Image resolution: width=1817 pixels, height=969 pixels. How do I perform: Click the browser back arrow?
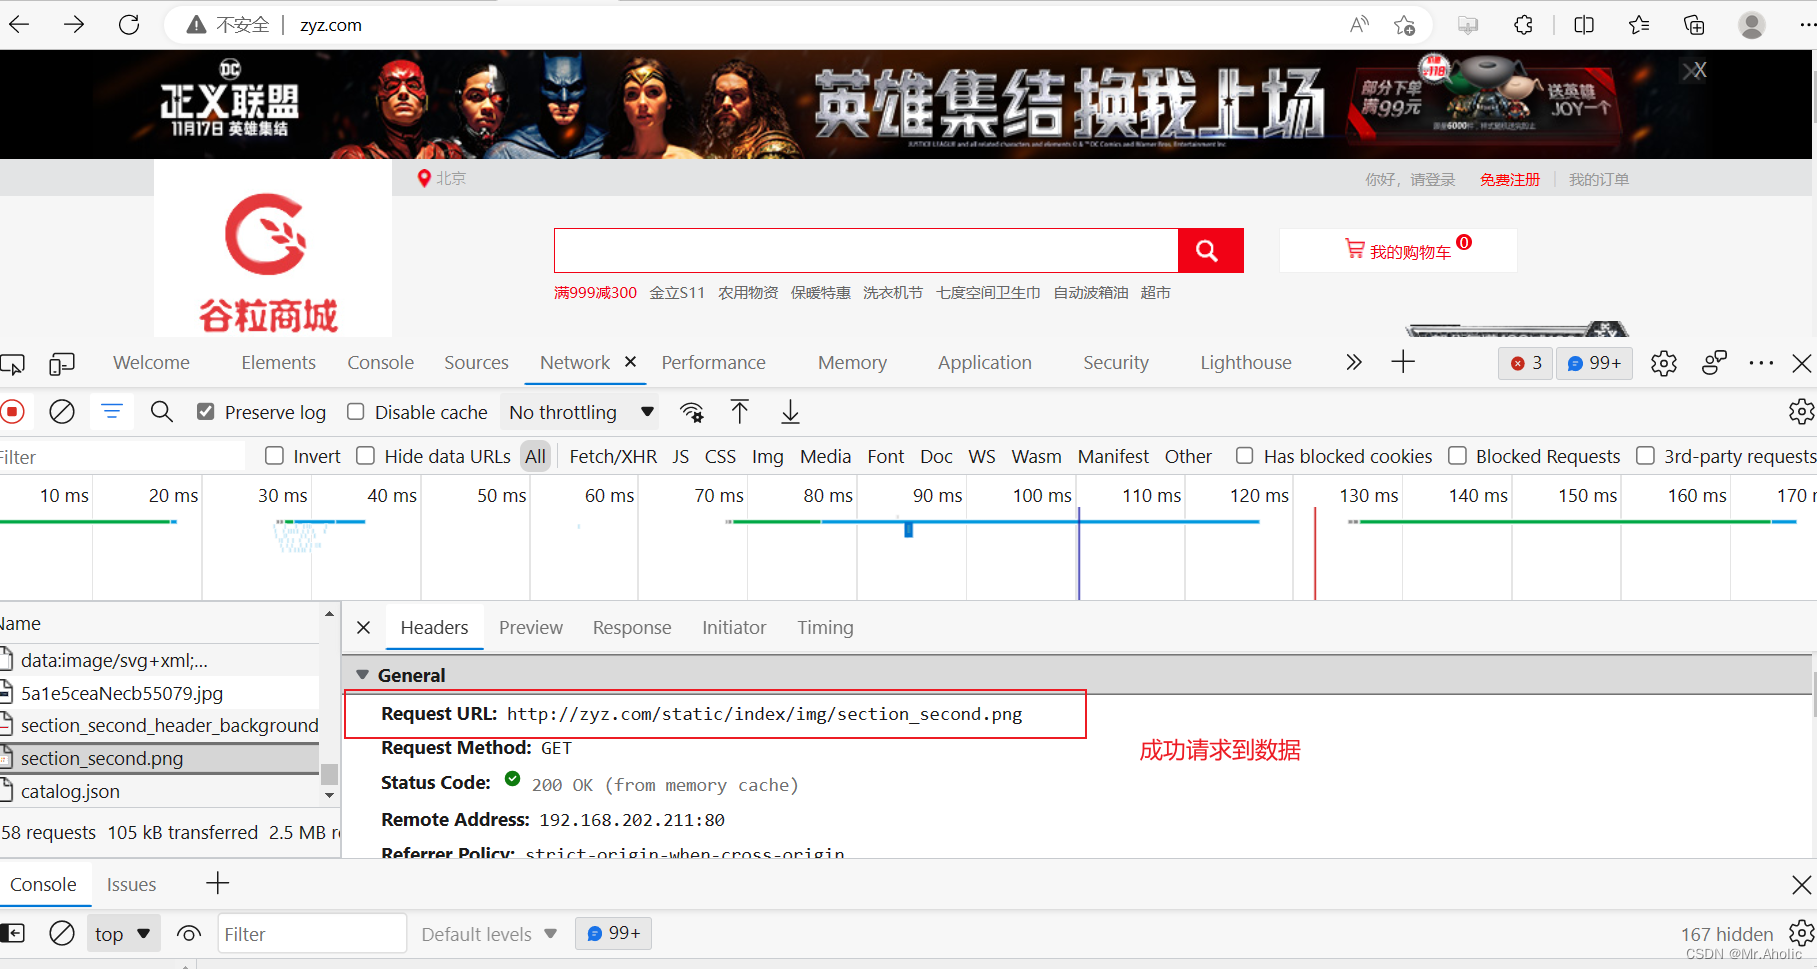(19, 25)
